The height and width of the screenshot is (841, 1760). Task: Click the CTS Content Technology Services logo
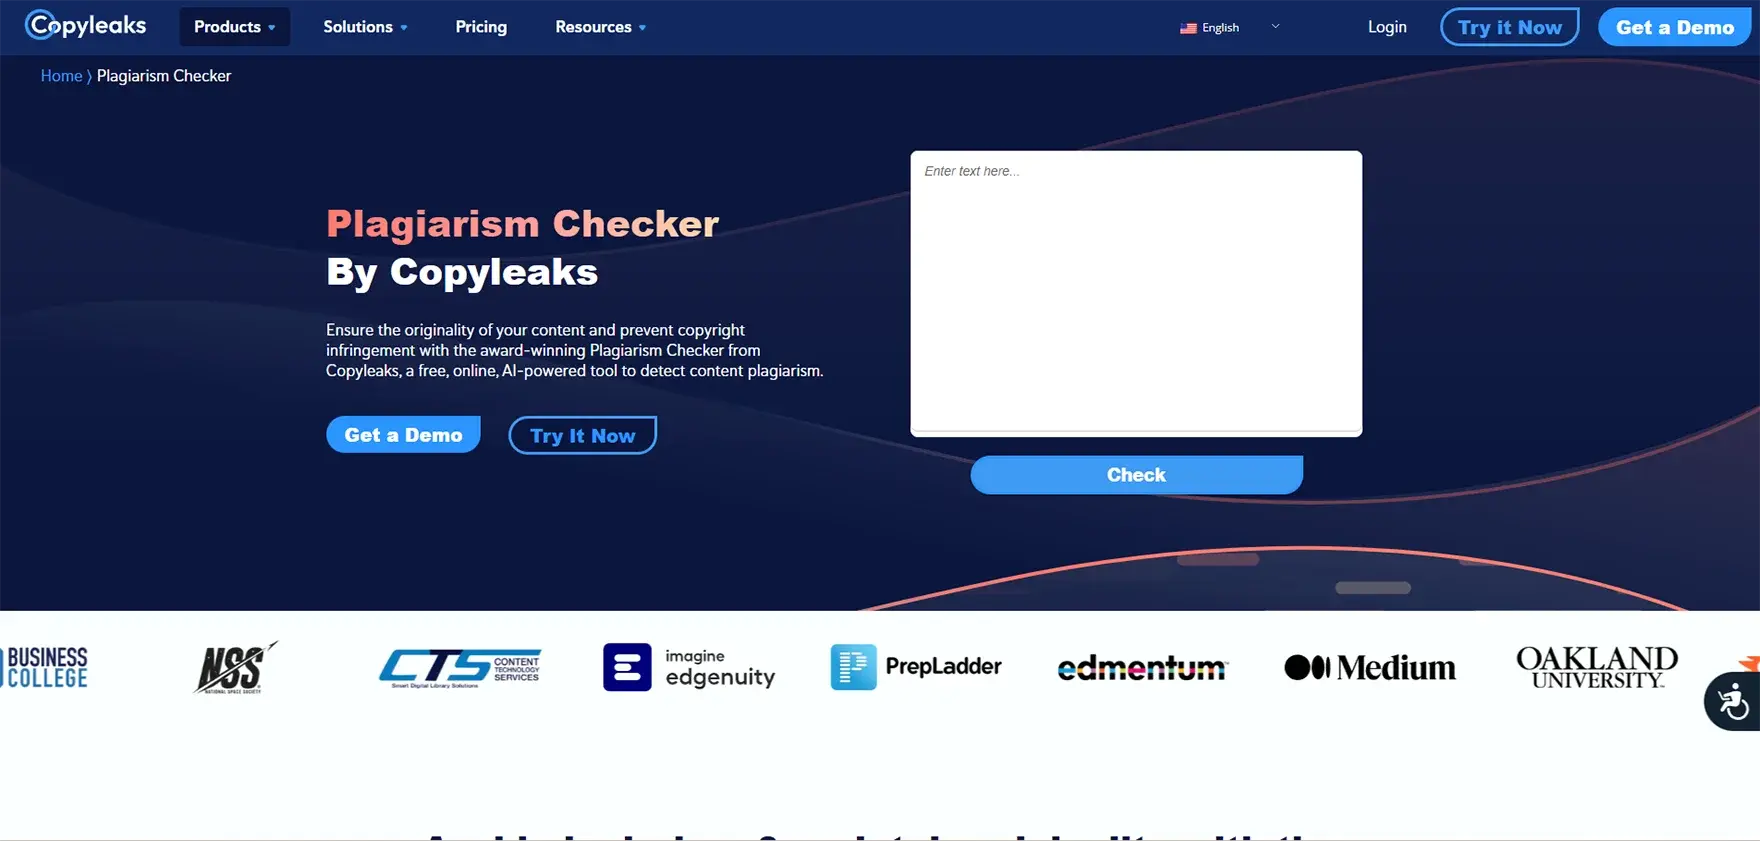(x=460, y=668)
